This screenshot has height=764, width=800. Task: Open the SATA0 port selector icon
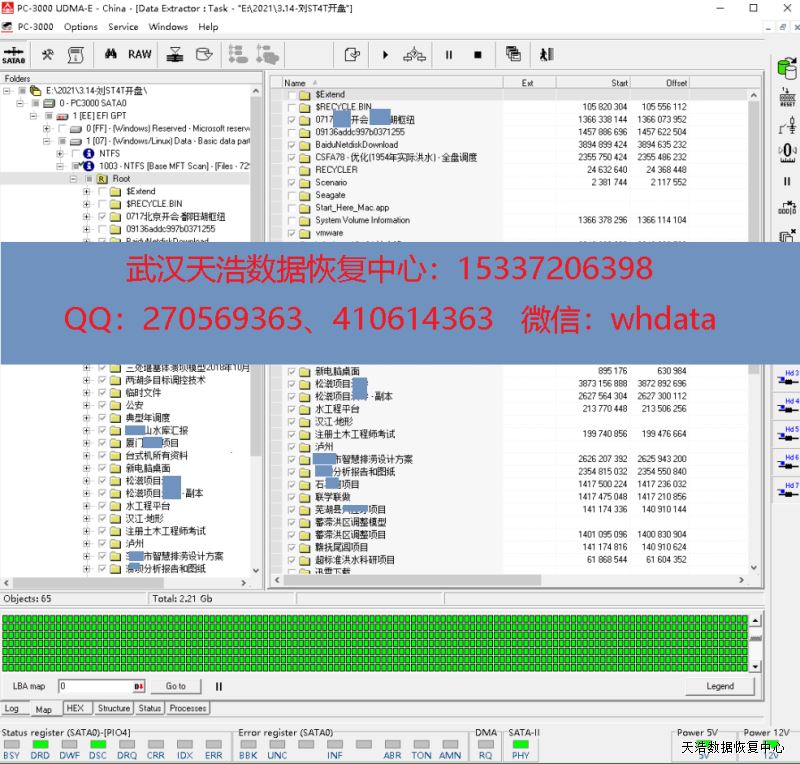14,54
